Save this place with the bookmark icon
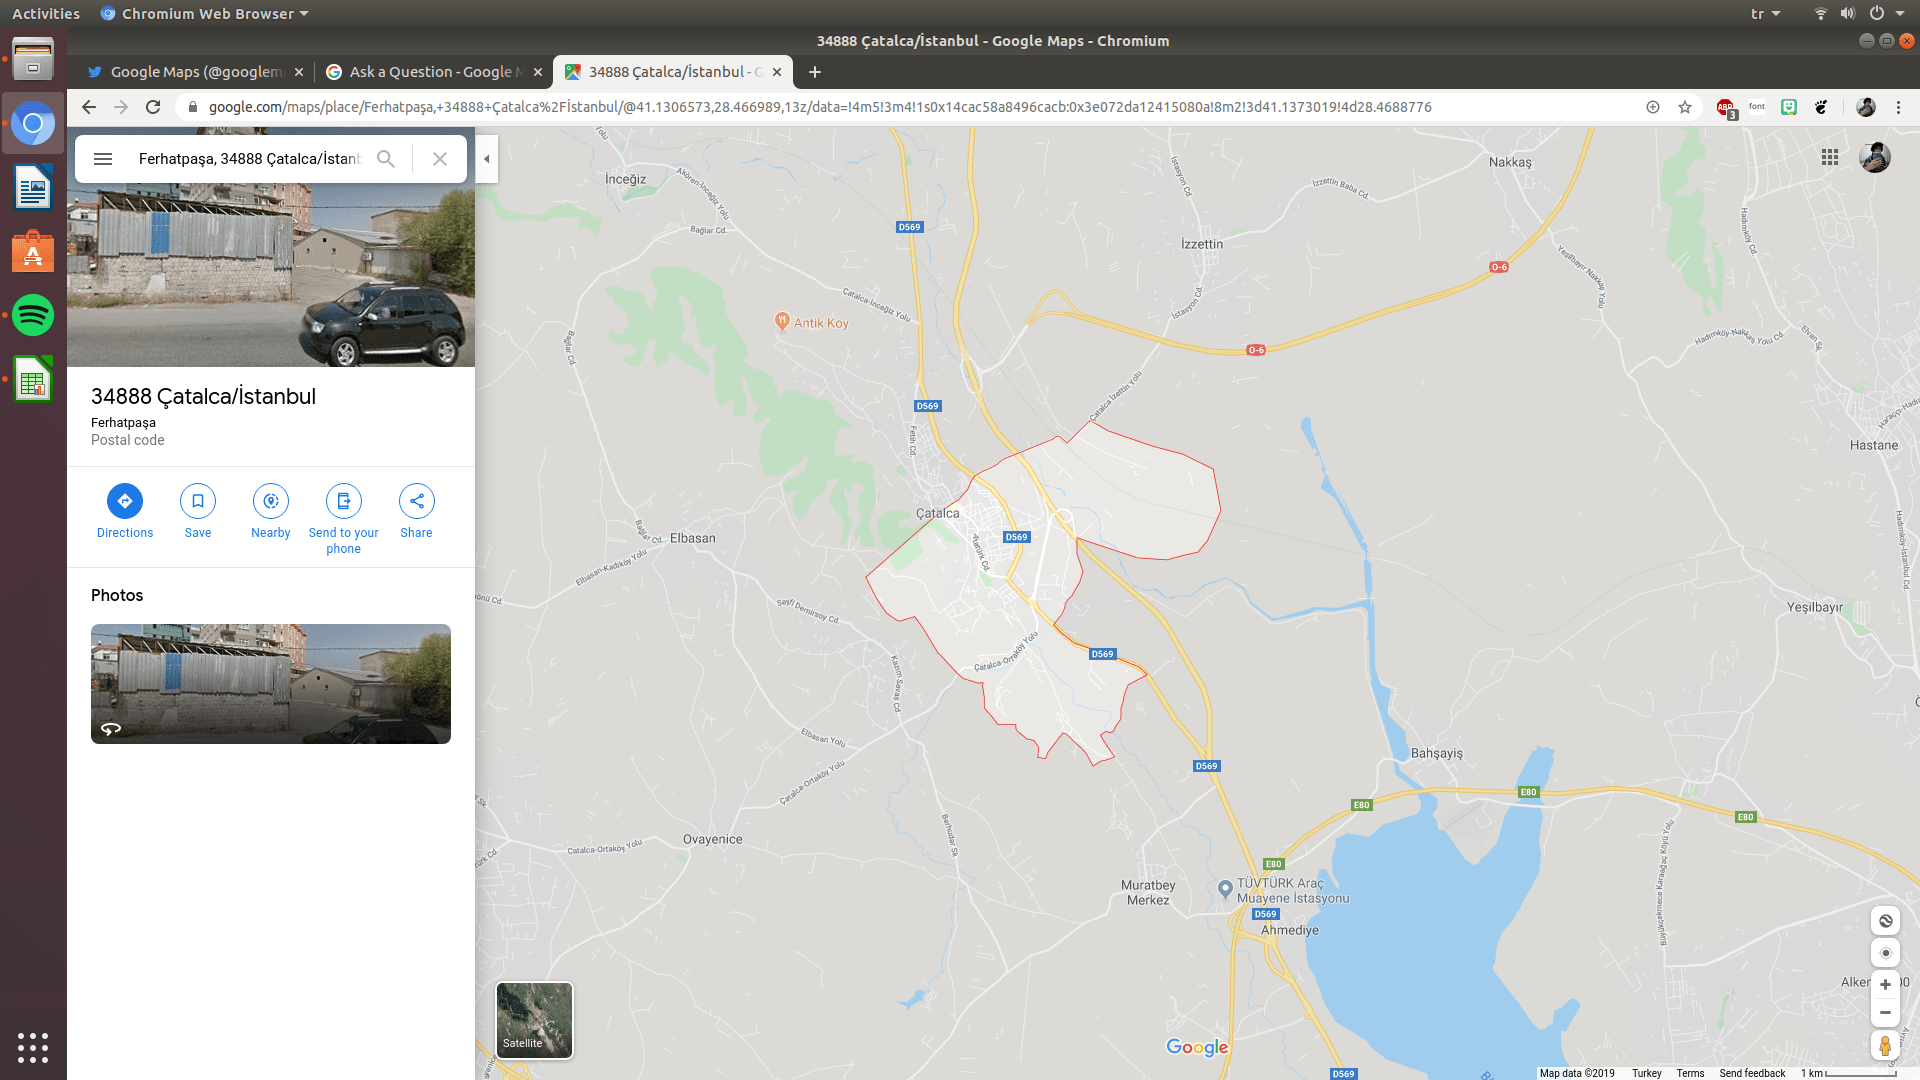This screenshot has height=1080, width=1920. (198, 501)
